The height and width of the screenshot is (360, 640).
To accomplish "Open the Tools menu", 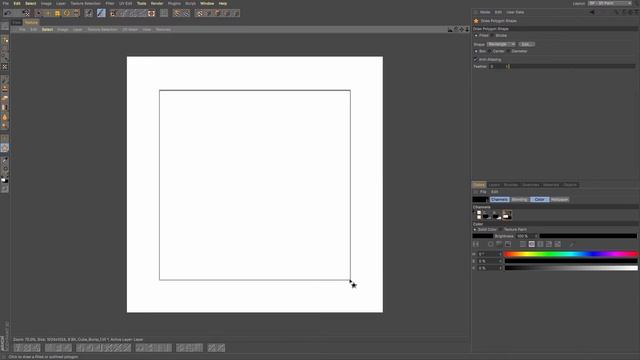I will coord(141,3).
